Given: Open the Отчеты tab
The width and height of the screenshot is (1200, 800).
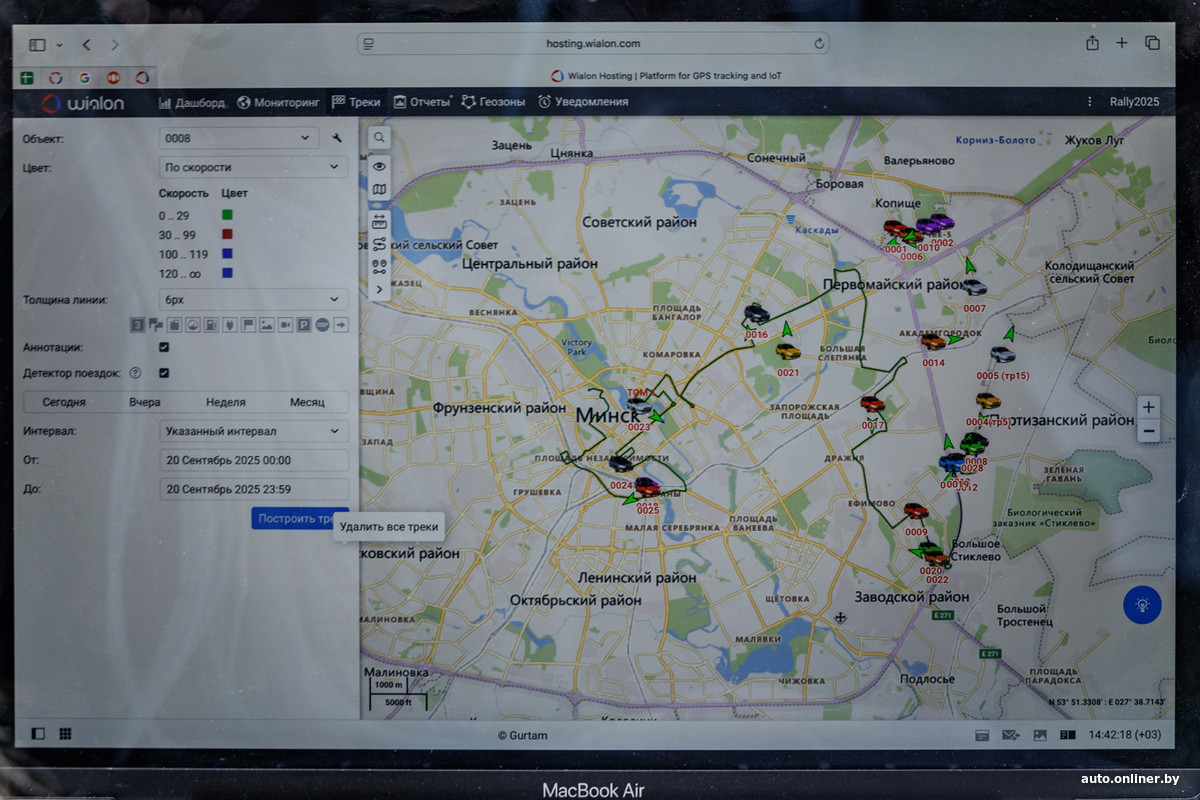Looking at the screenshot, I should tap(422, 102).
